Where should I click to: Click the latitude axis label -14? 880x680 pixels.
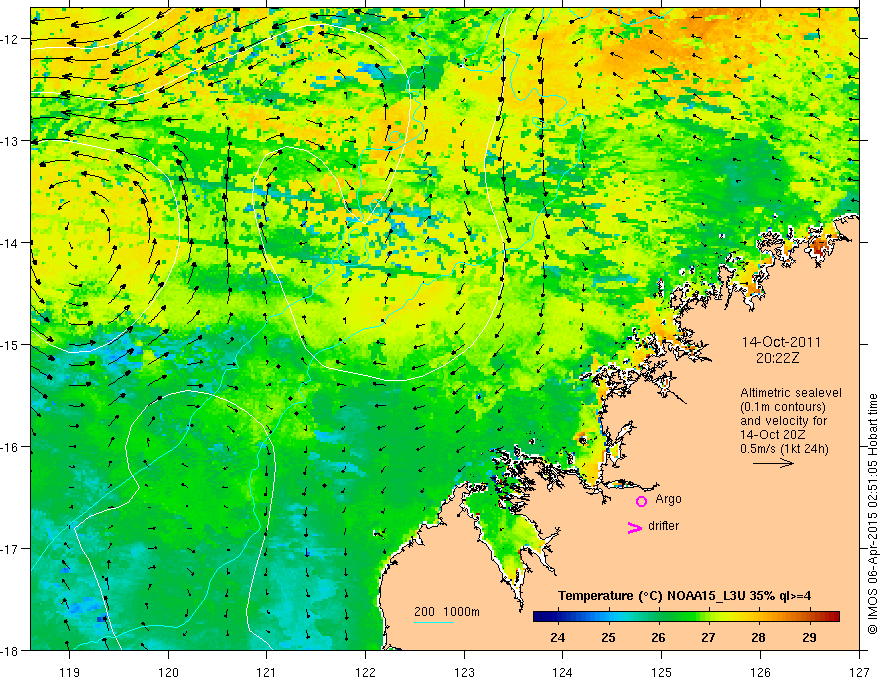pos(9,243)
